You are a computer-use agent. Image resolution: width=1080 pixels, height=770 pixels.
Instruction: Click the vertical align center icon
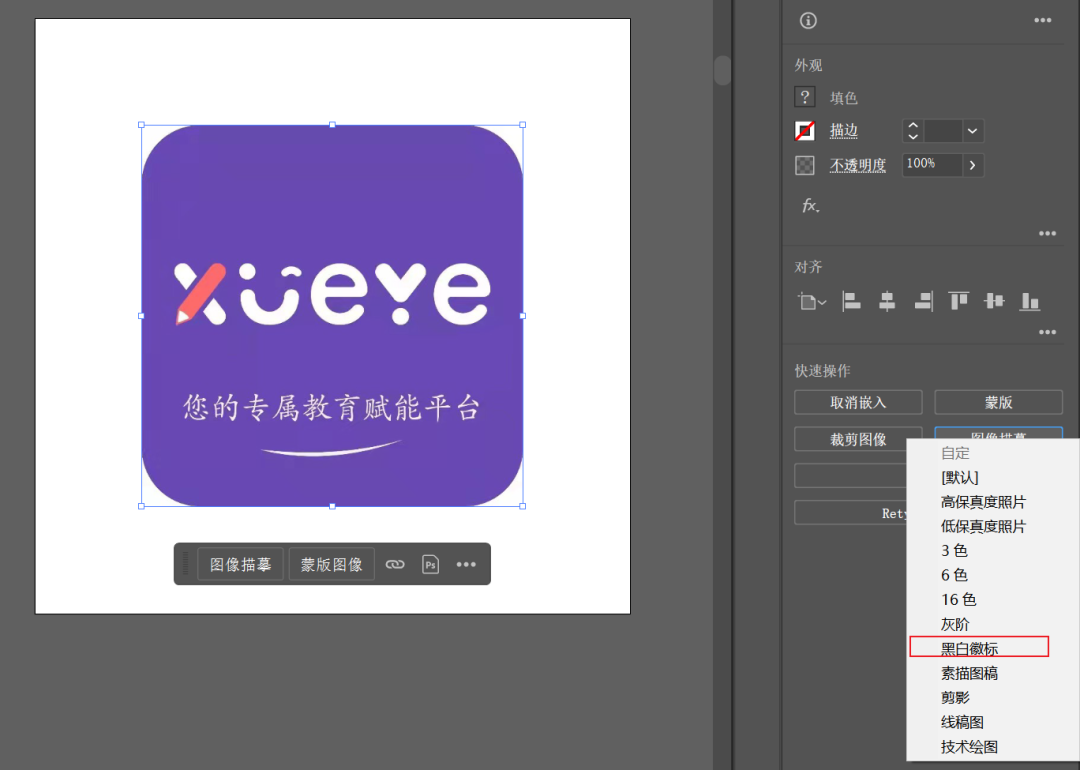(994, 301)
